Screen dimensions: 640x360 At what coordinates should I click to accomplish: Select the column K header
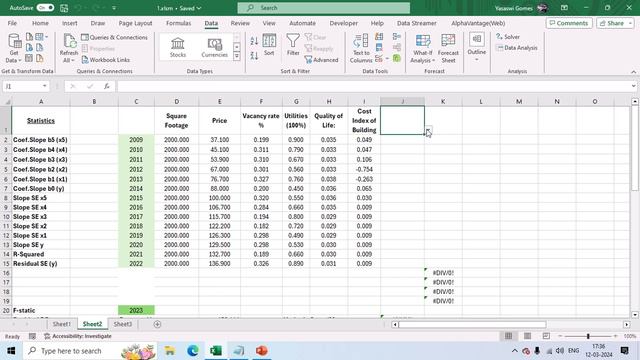click(x=443, y=101)
